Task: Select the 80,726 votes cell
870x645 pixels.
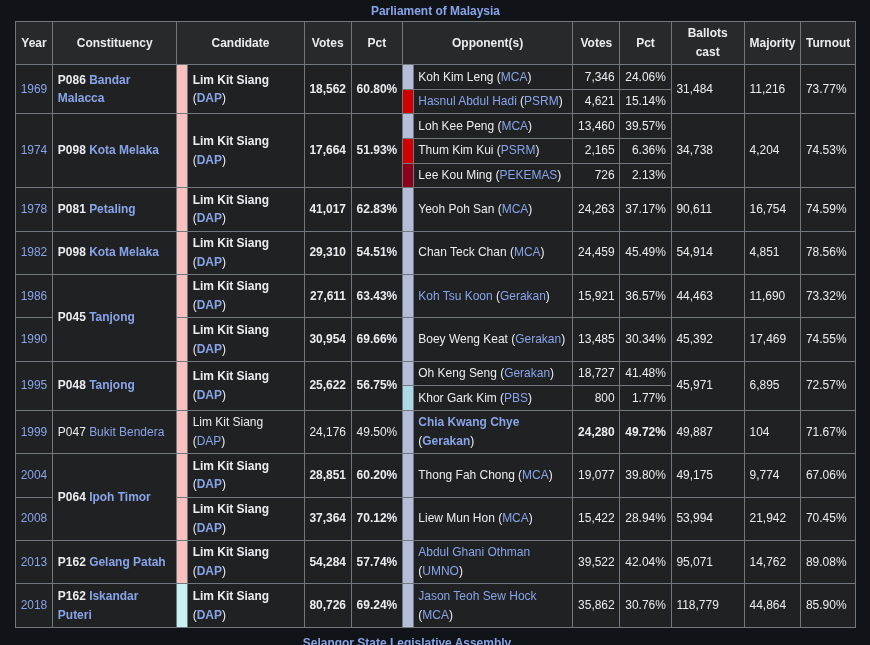Action: 327,605
